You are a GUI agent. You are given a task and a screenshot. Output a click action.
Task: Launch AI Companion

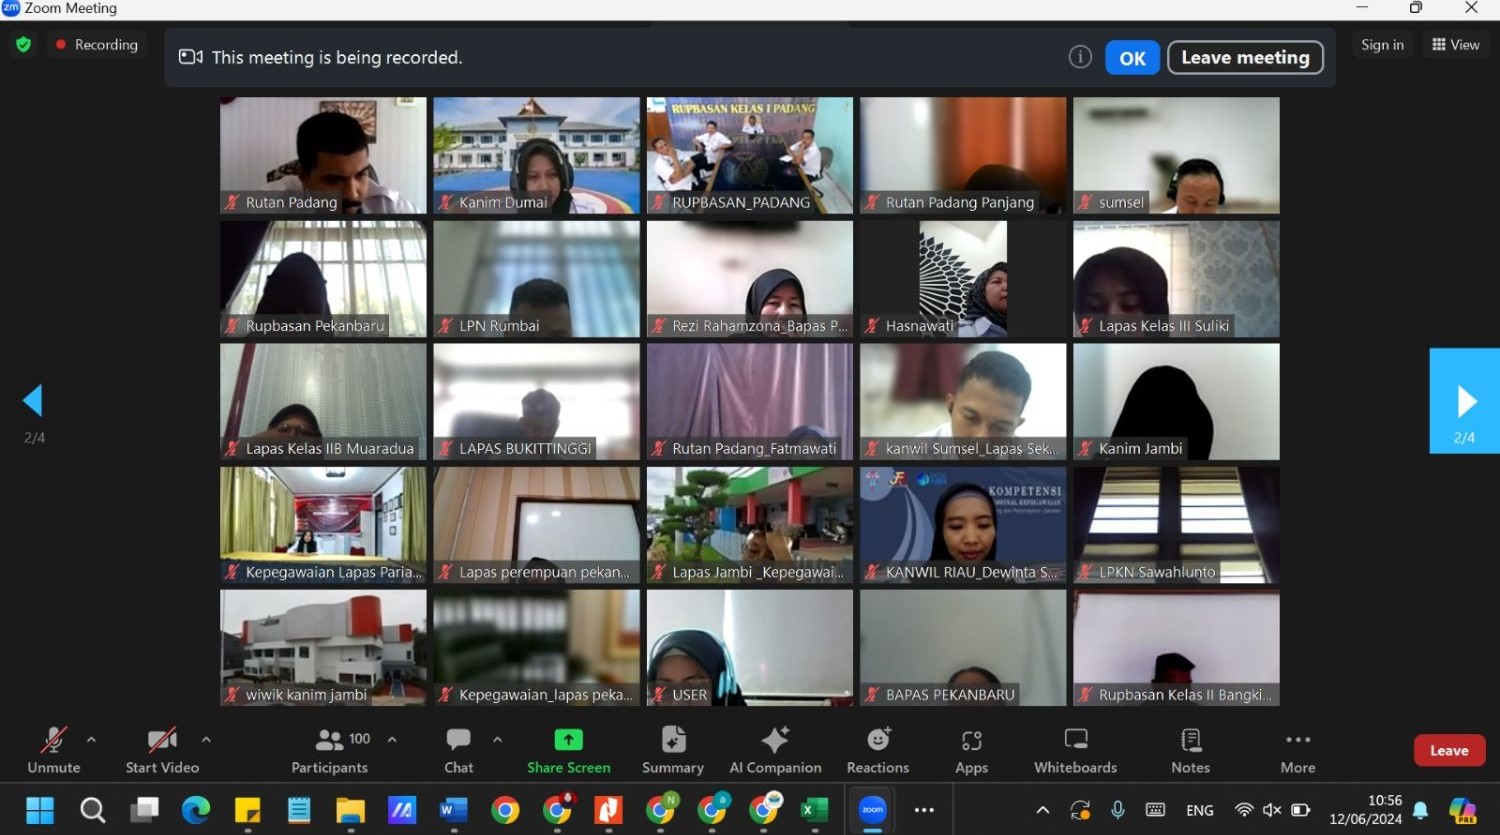pyautogui.click(x=775, y=750)
